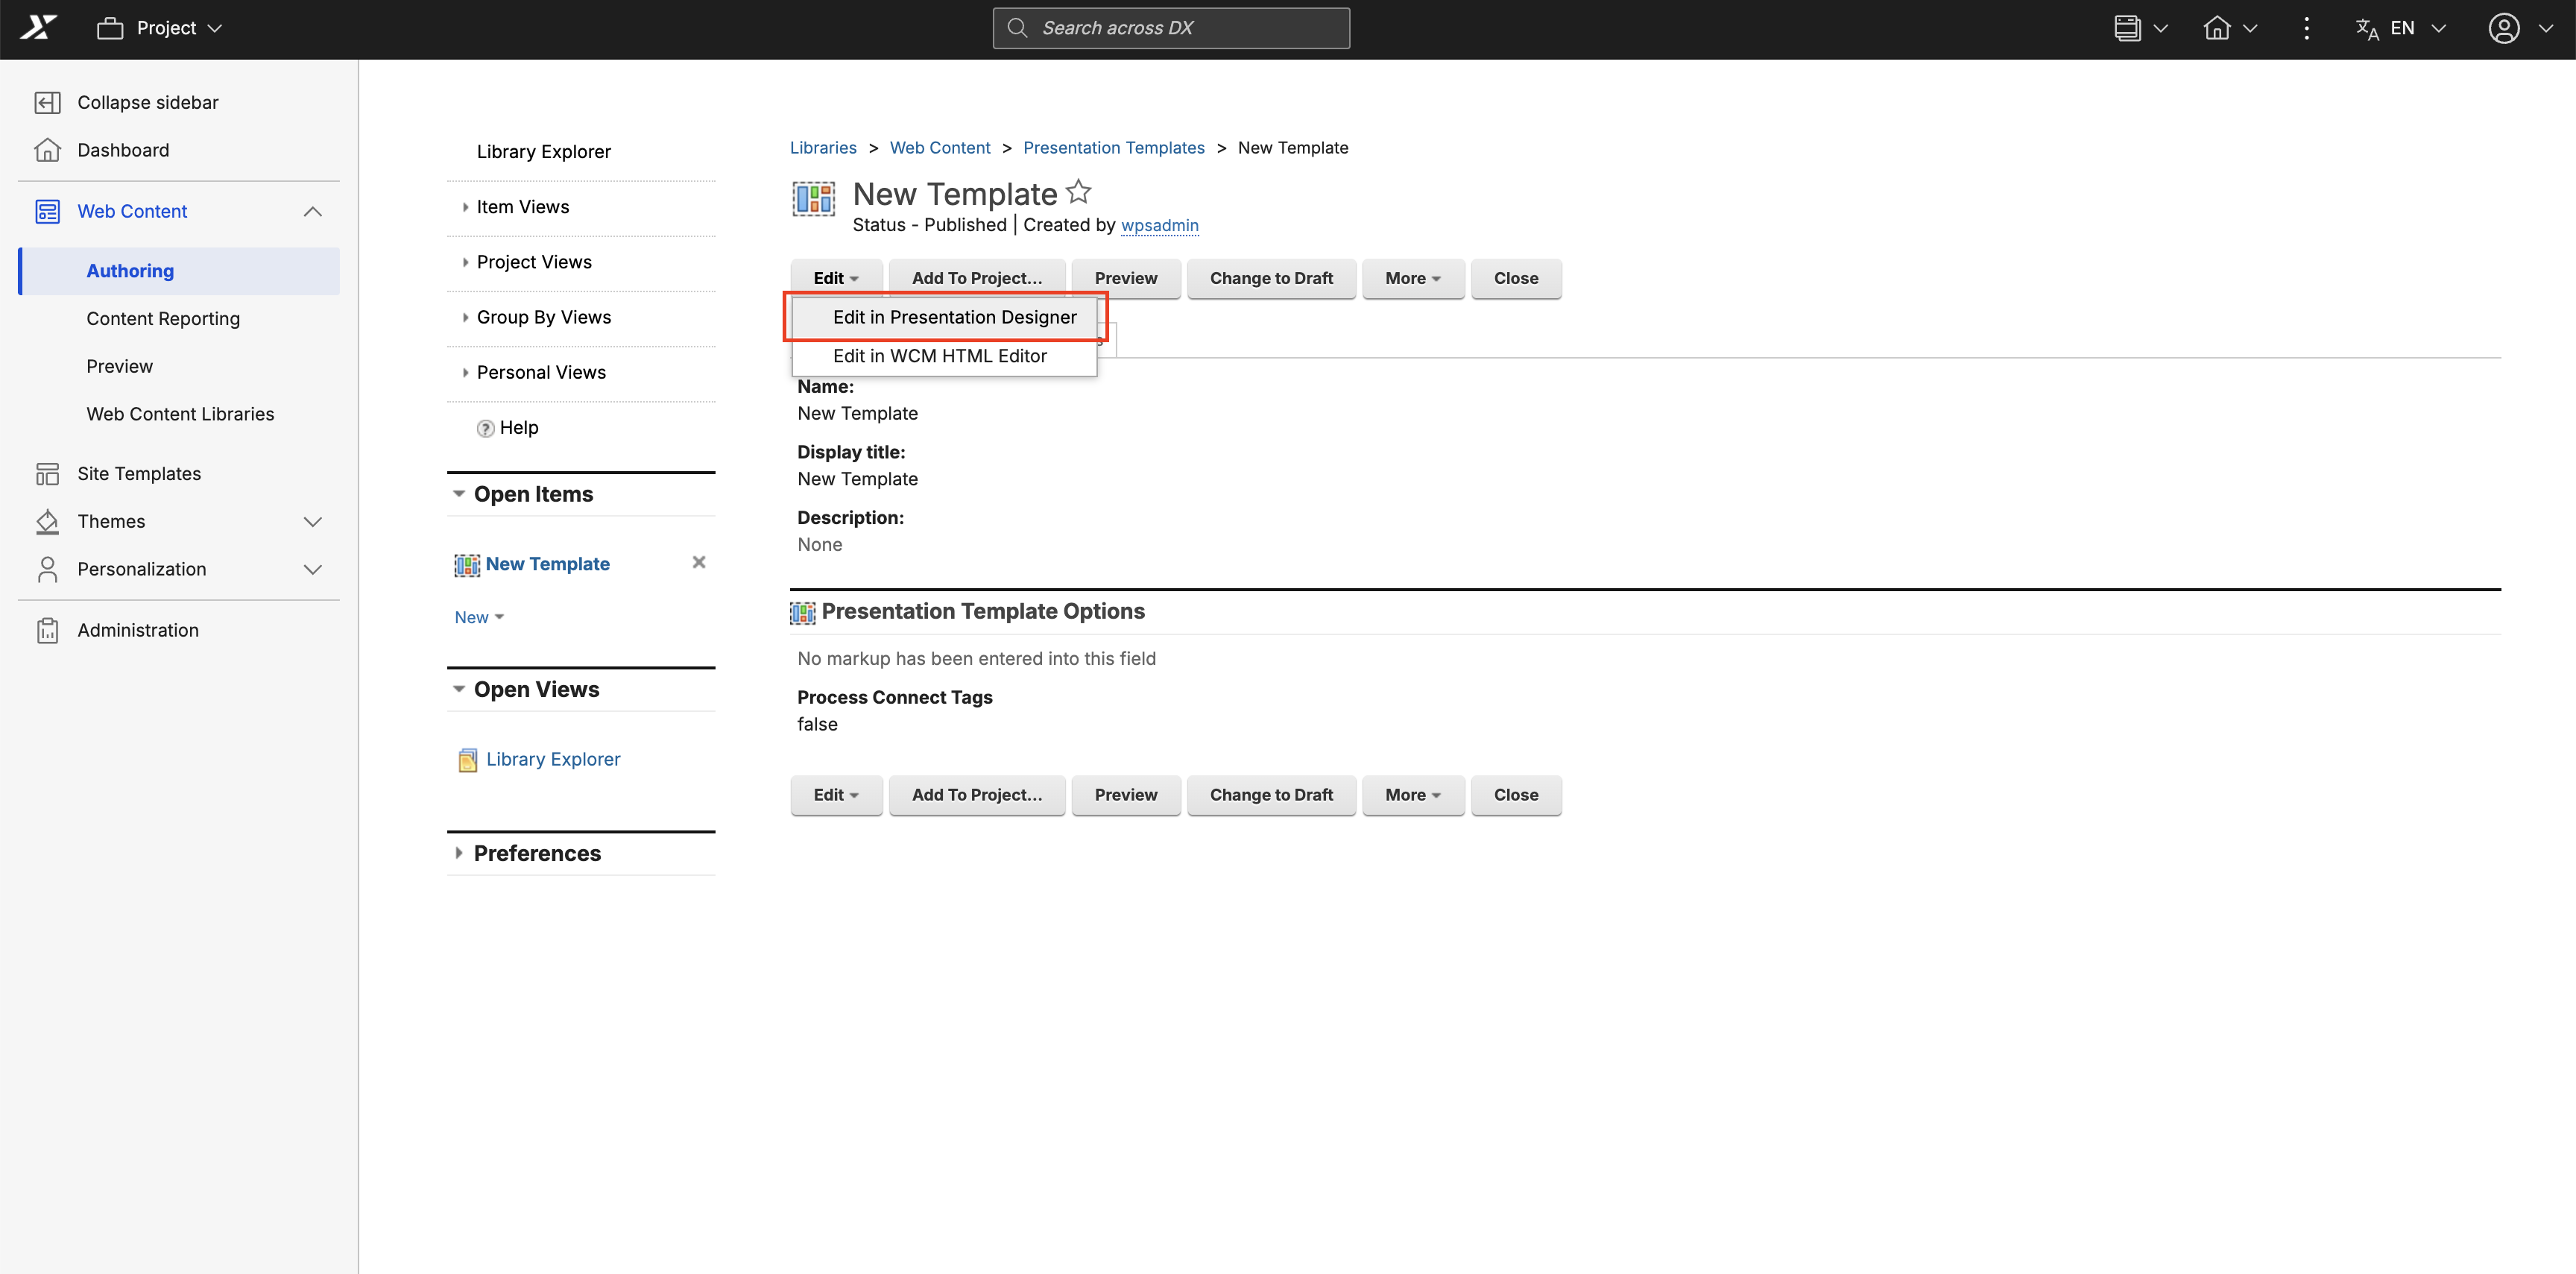Click the bottom Preview button
The width and height of the screenshot is (2576, 1274).
(1126, 795)
